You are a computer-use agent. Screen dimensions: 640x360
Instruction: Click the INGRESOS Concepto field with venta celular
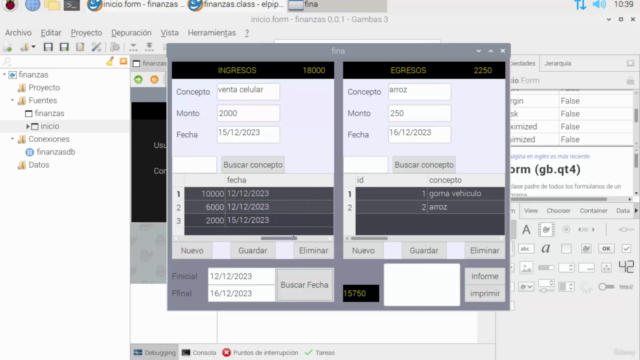(248, 91)
